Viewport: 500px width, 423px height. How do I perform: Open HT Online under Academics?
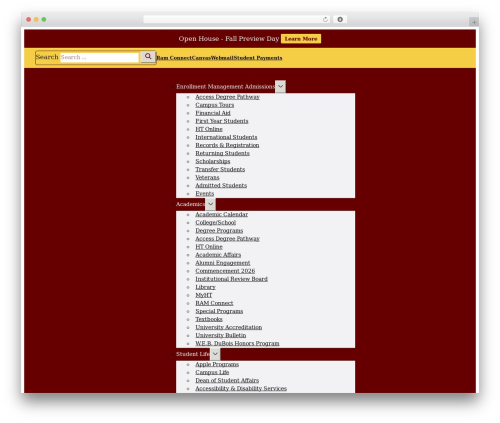(x=209, y=247)
